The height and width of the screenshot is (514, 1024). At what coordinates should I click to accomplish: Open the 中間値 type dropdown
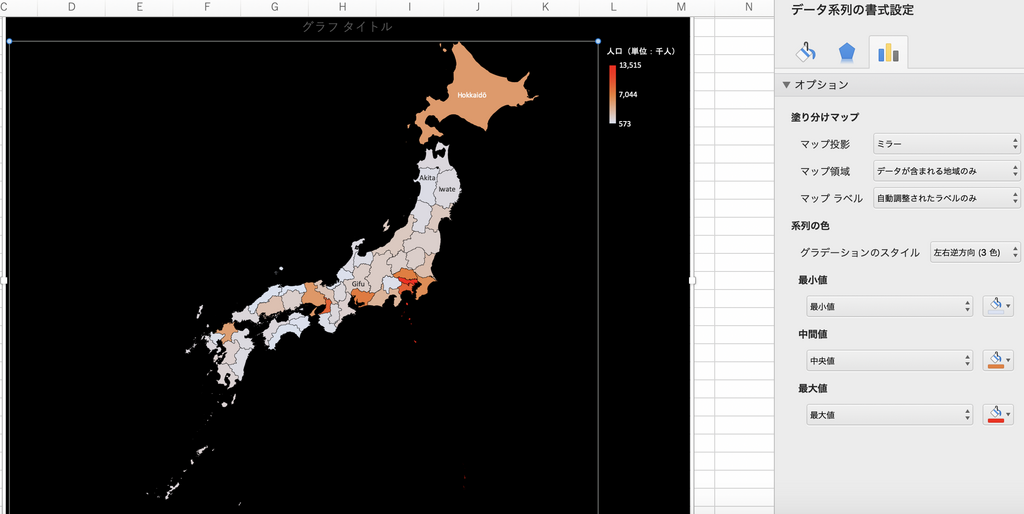tap(889, 360)
